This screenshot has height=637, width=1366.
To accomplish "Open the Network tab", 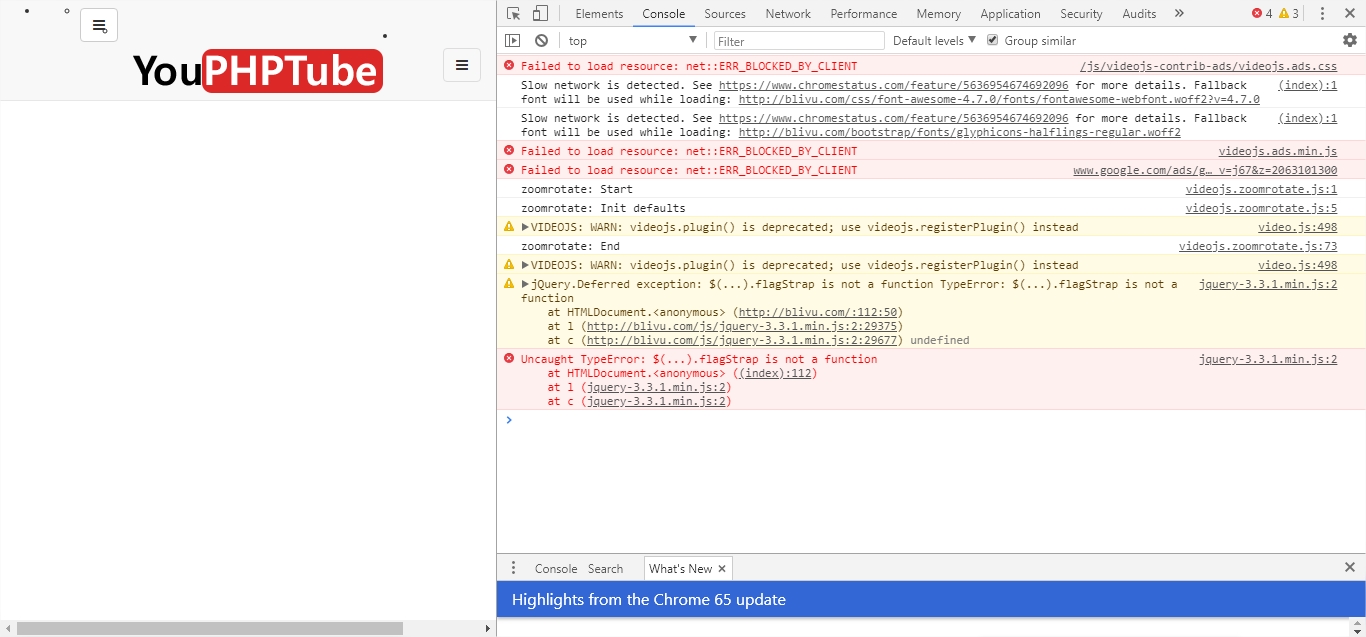I will [x=788, y=14].
